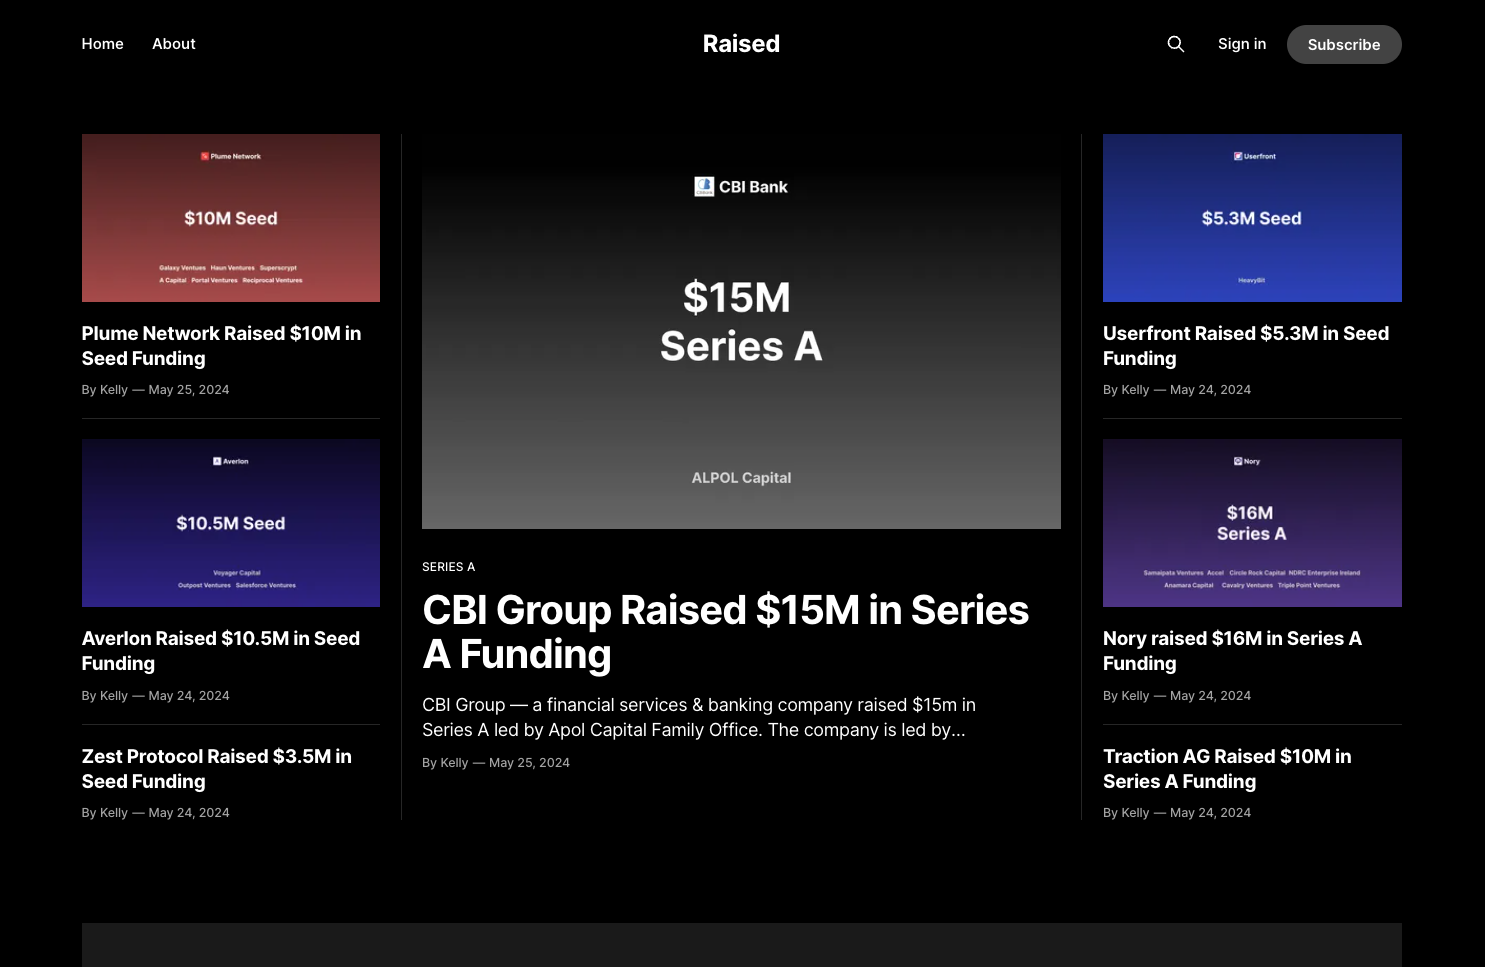Open Userfront Raised $5.3M headline

(x=1245, y=346)
